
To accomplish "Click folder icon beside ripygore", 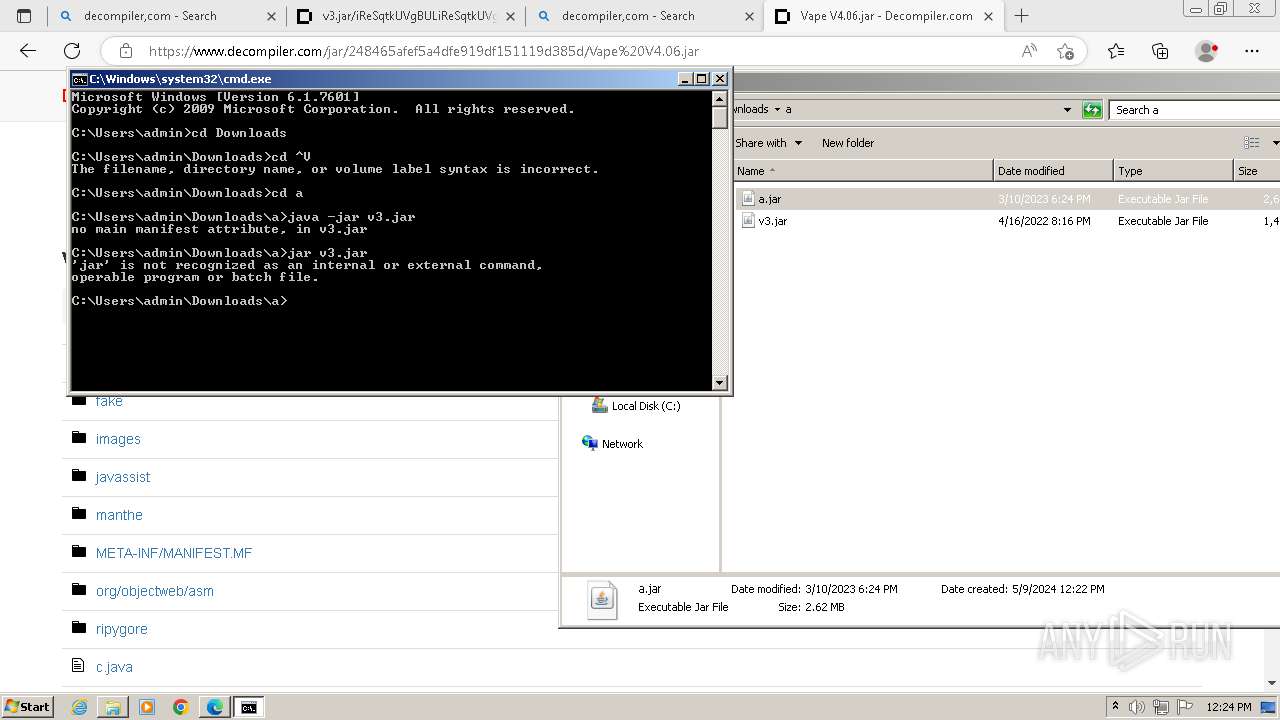I will coord(79,628).
